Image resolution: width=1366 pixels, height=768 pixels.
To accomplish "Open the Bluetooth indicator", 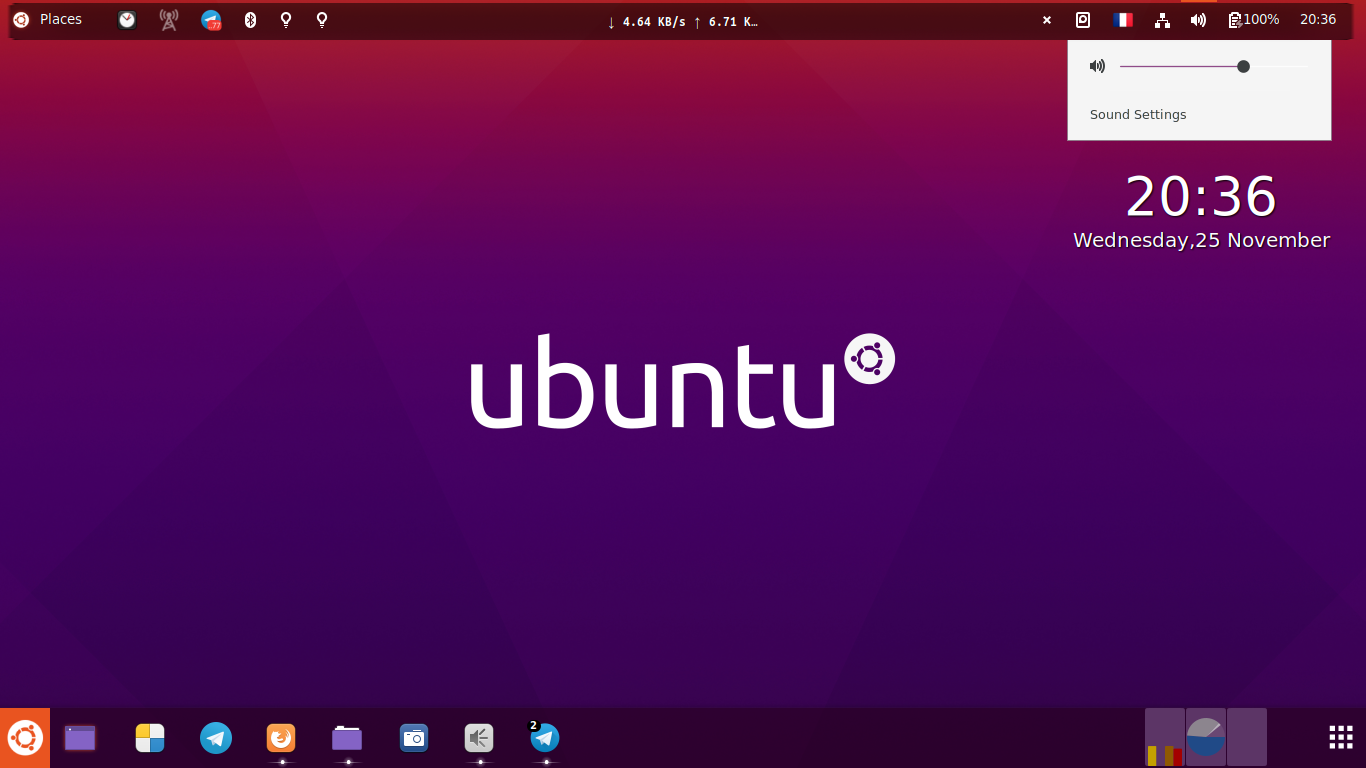I will (x=251, y=19).
